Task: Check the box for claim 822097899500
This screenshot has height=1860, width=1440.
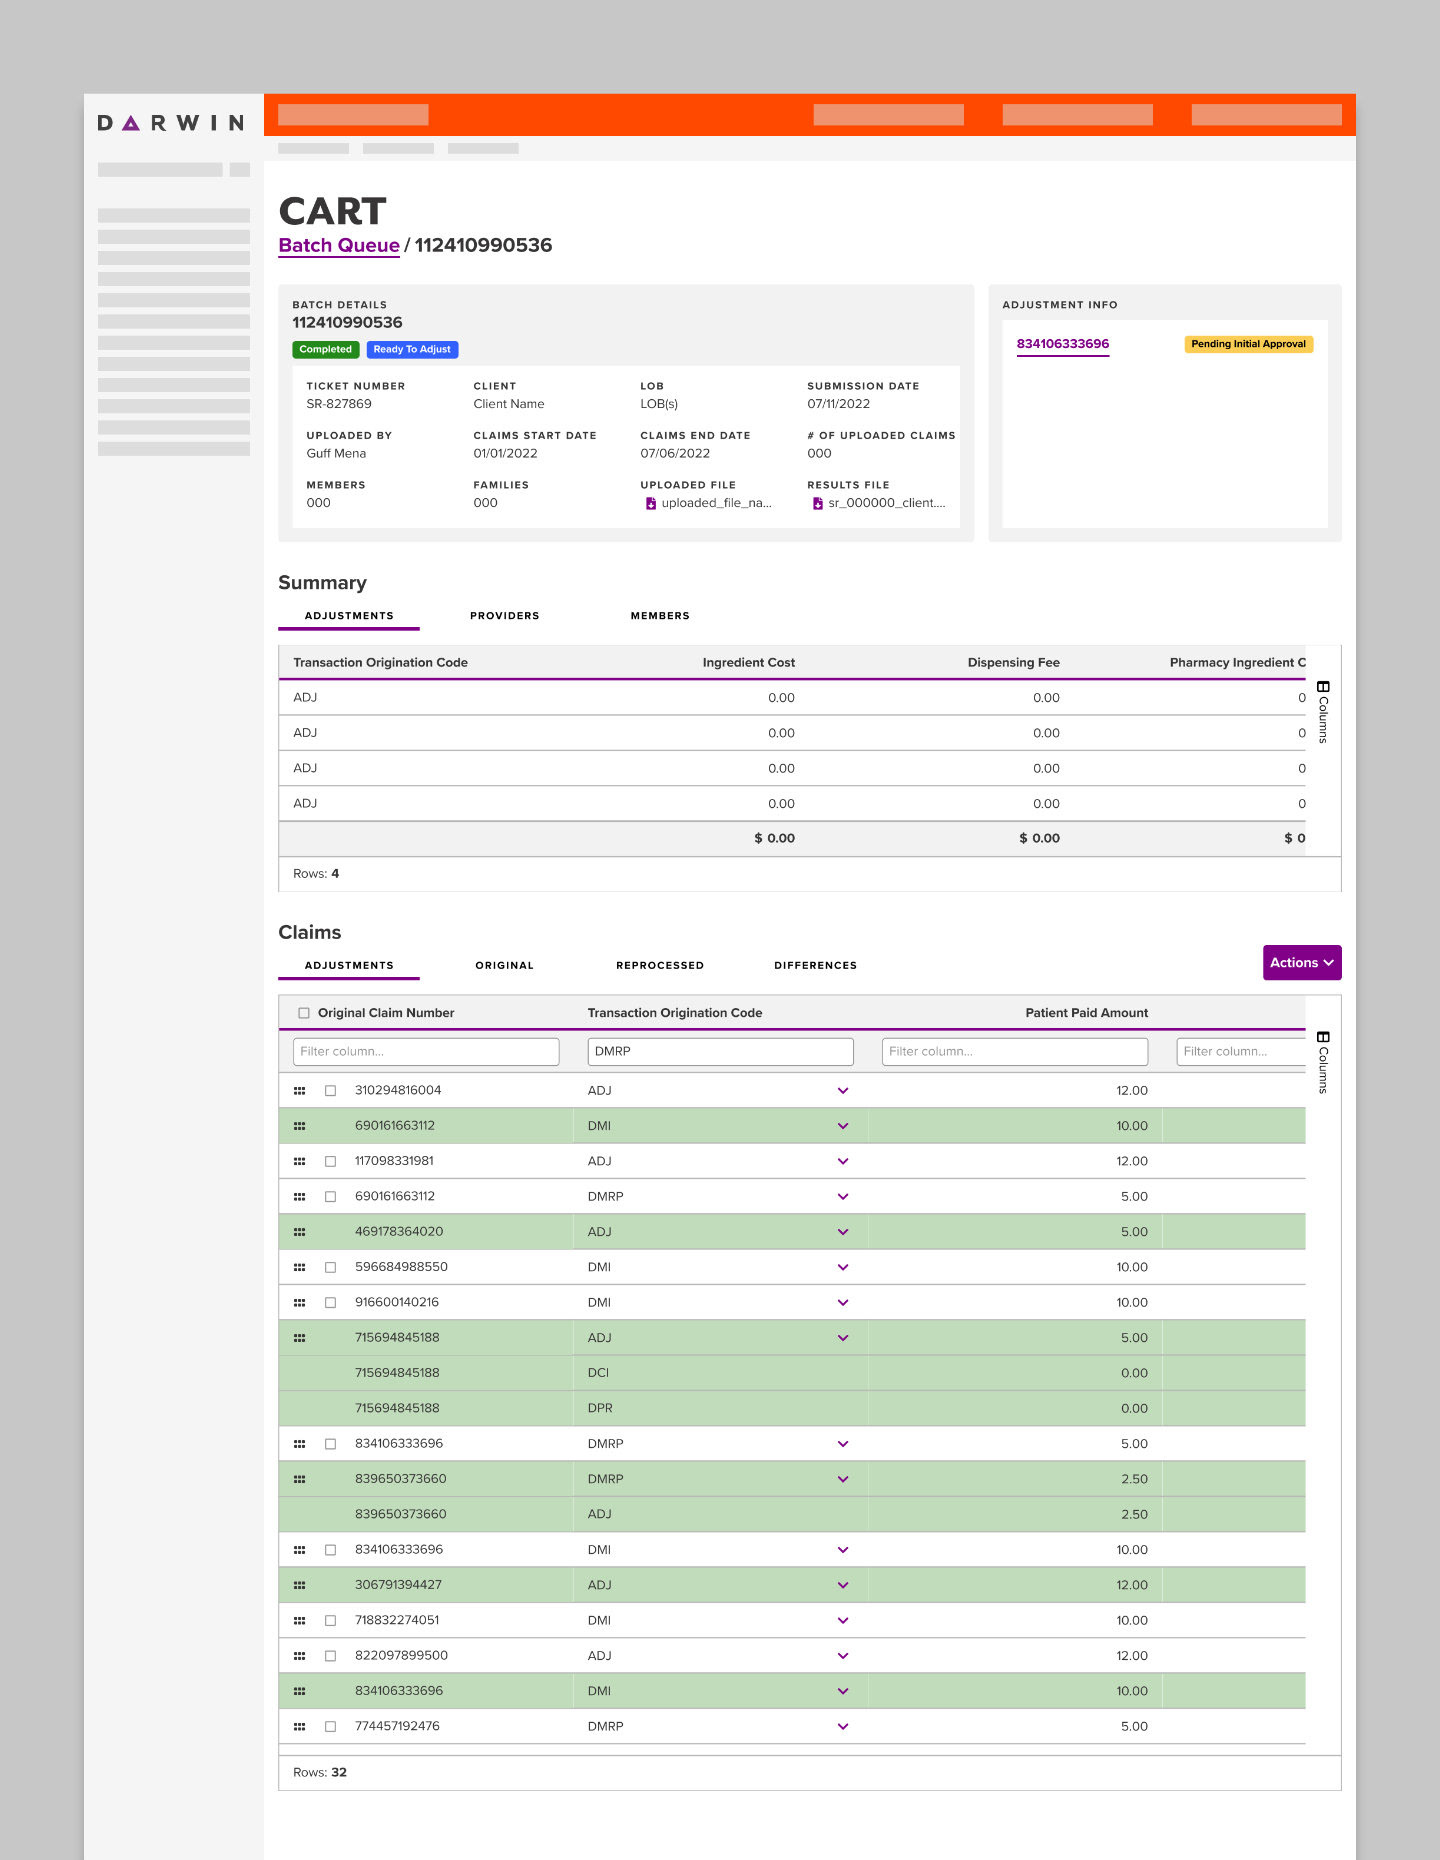Action: (x=330, y=1656)
